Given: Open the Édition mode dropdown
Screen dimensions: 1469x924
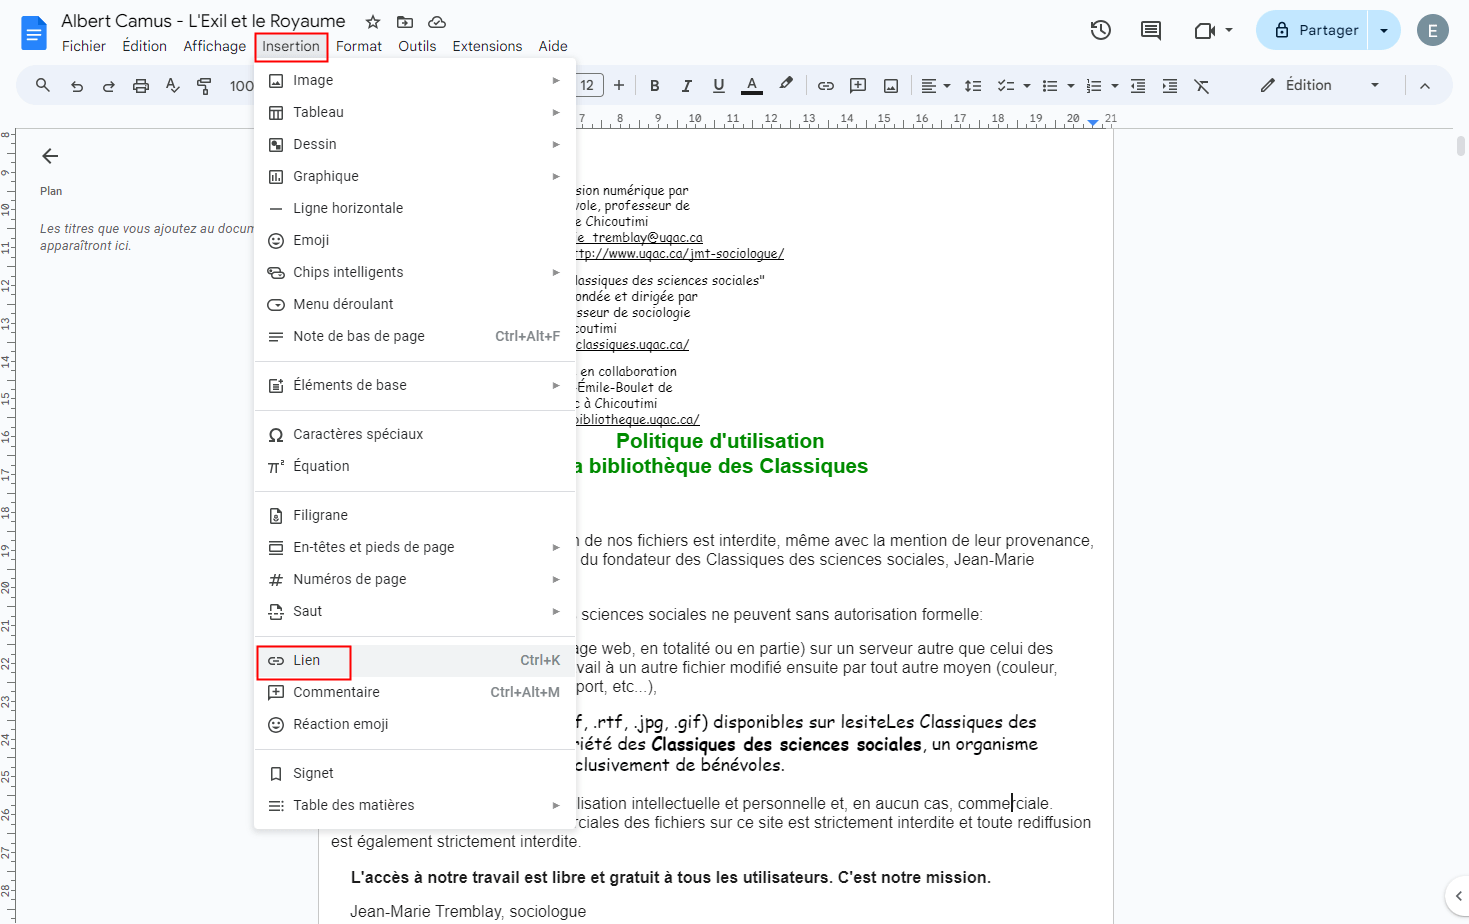Looking at the screenshot, I should pos(1320,86).
